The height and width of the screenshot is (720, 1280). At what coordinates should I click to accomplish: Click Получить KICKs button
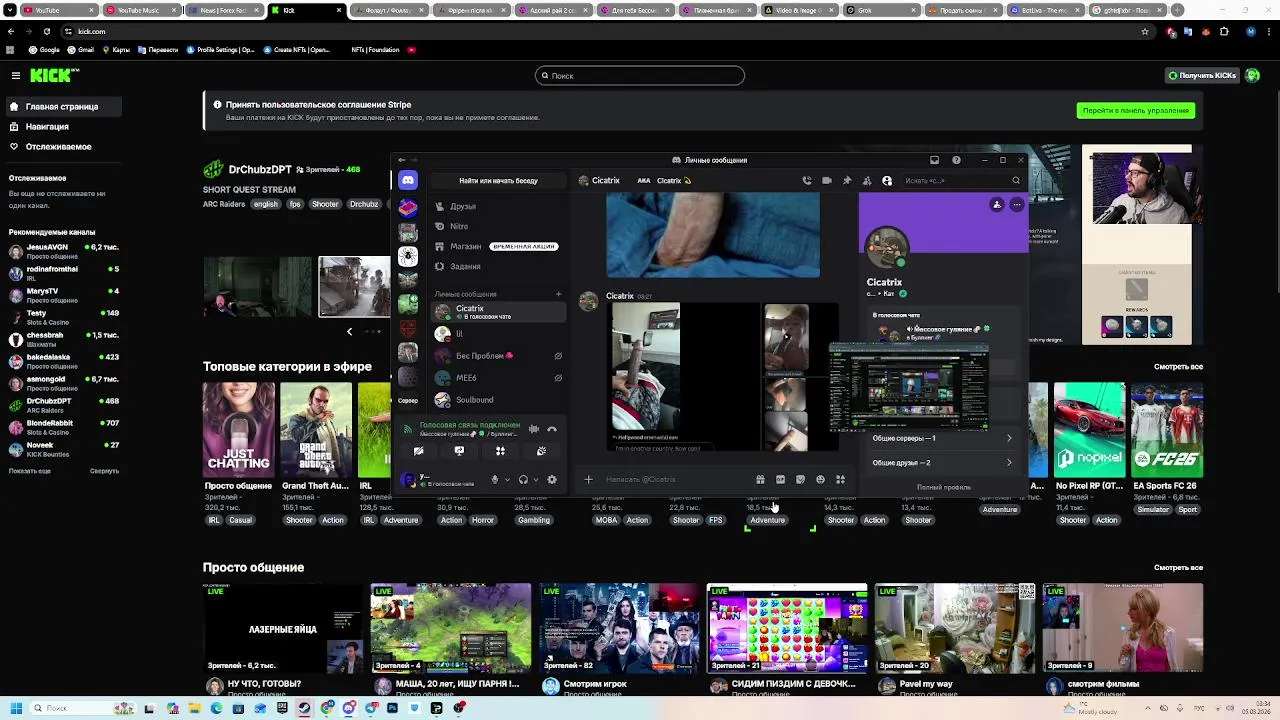1202,75
